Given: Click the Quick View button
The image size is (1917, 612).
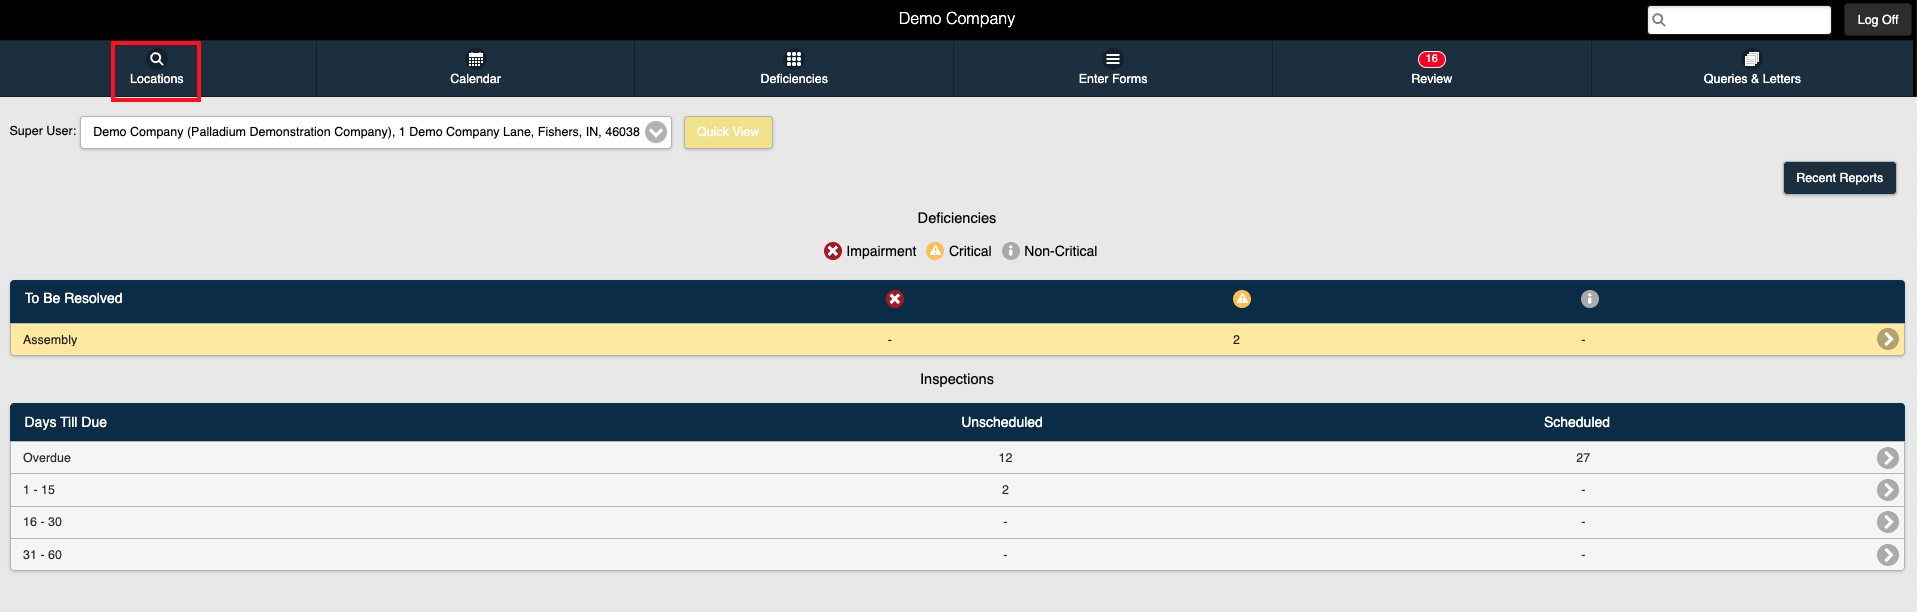Looking at the screenshot, I should [728, 132].
